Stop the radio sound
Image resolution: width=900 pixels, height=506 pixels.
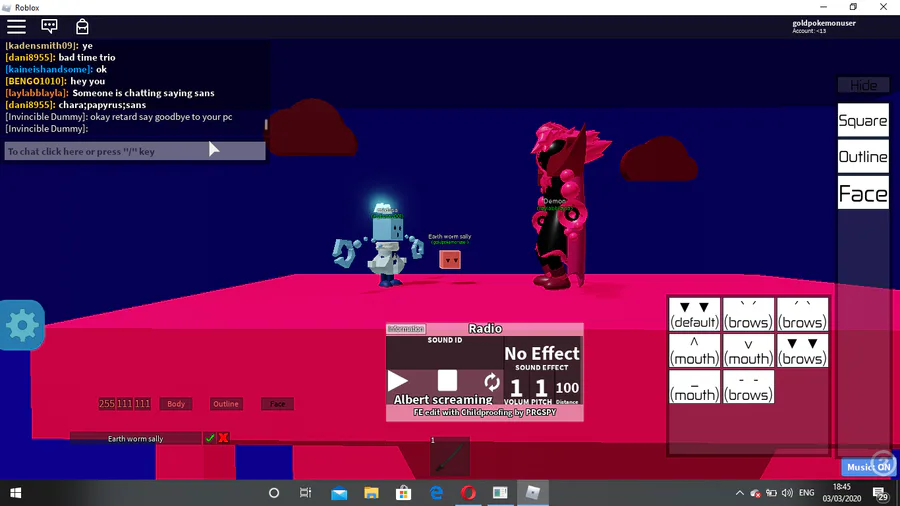click(x=447, y=380)
